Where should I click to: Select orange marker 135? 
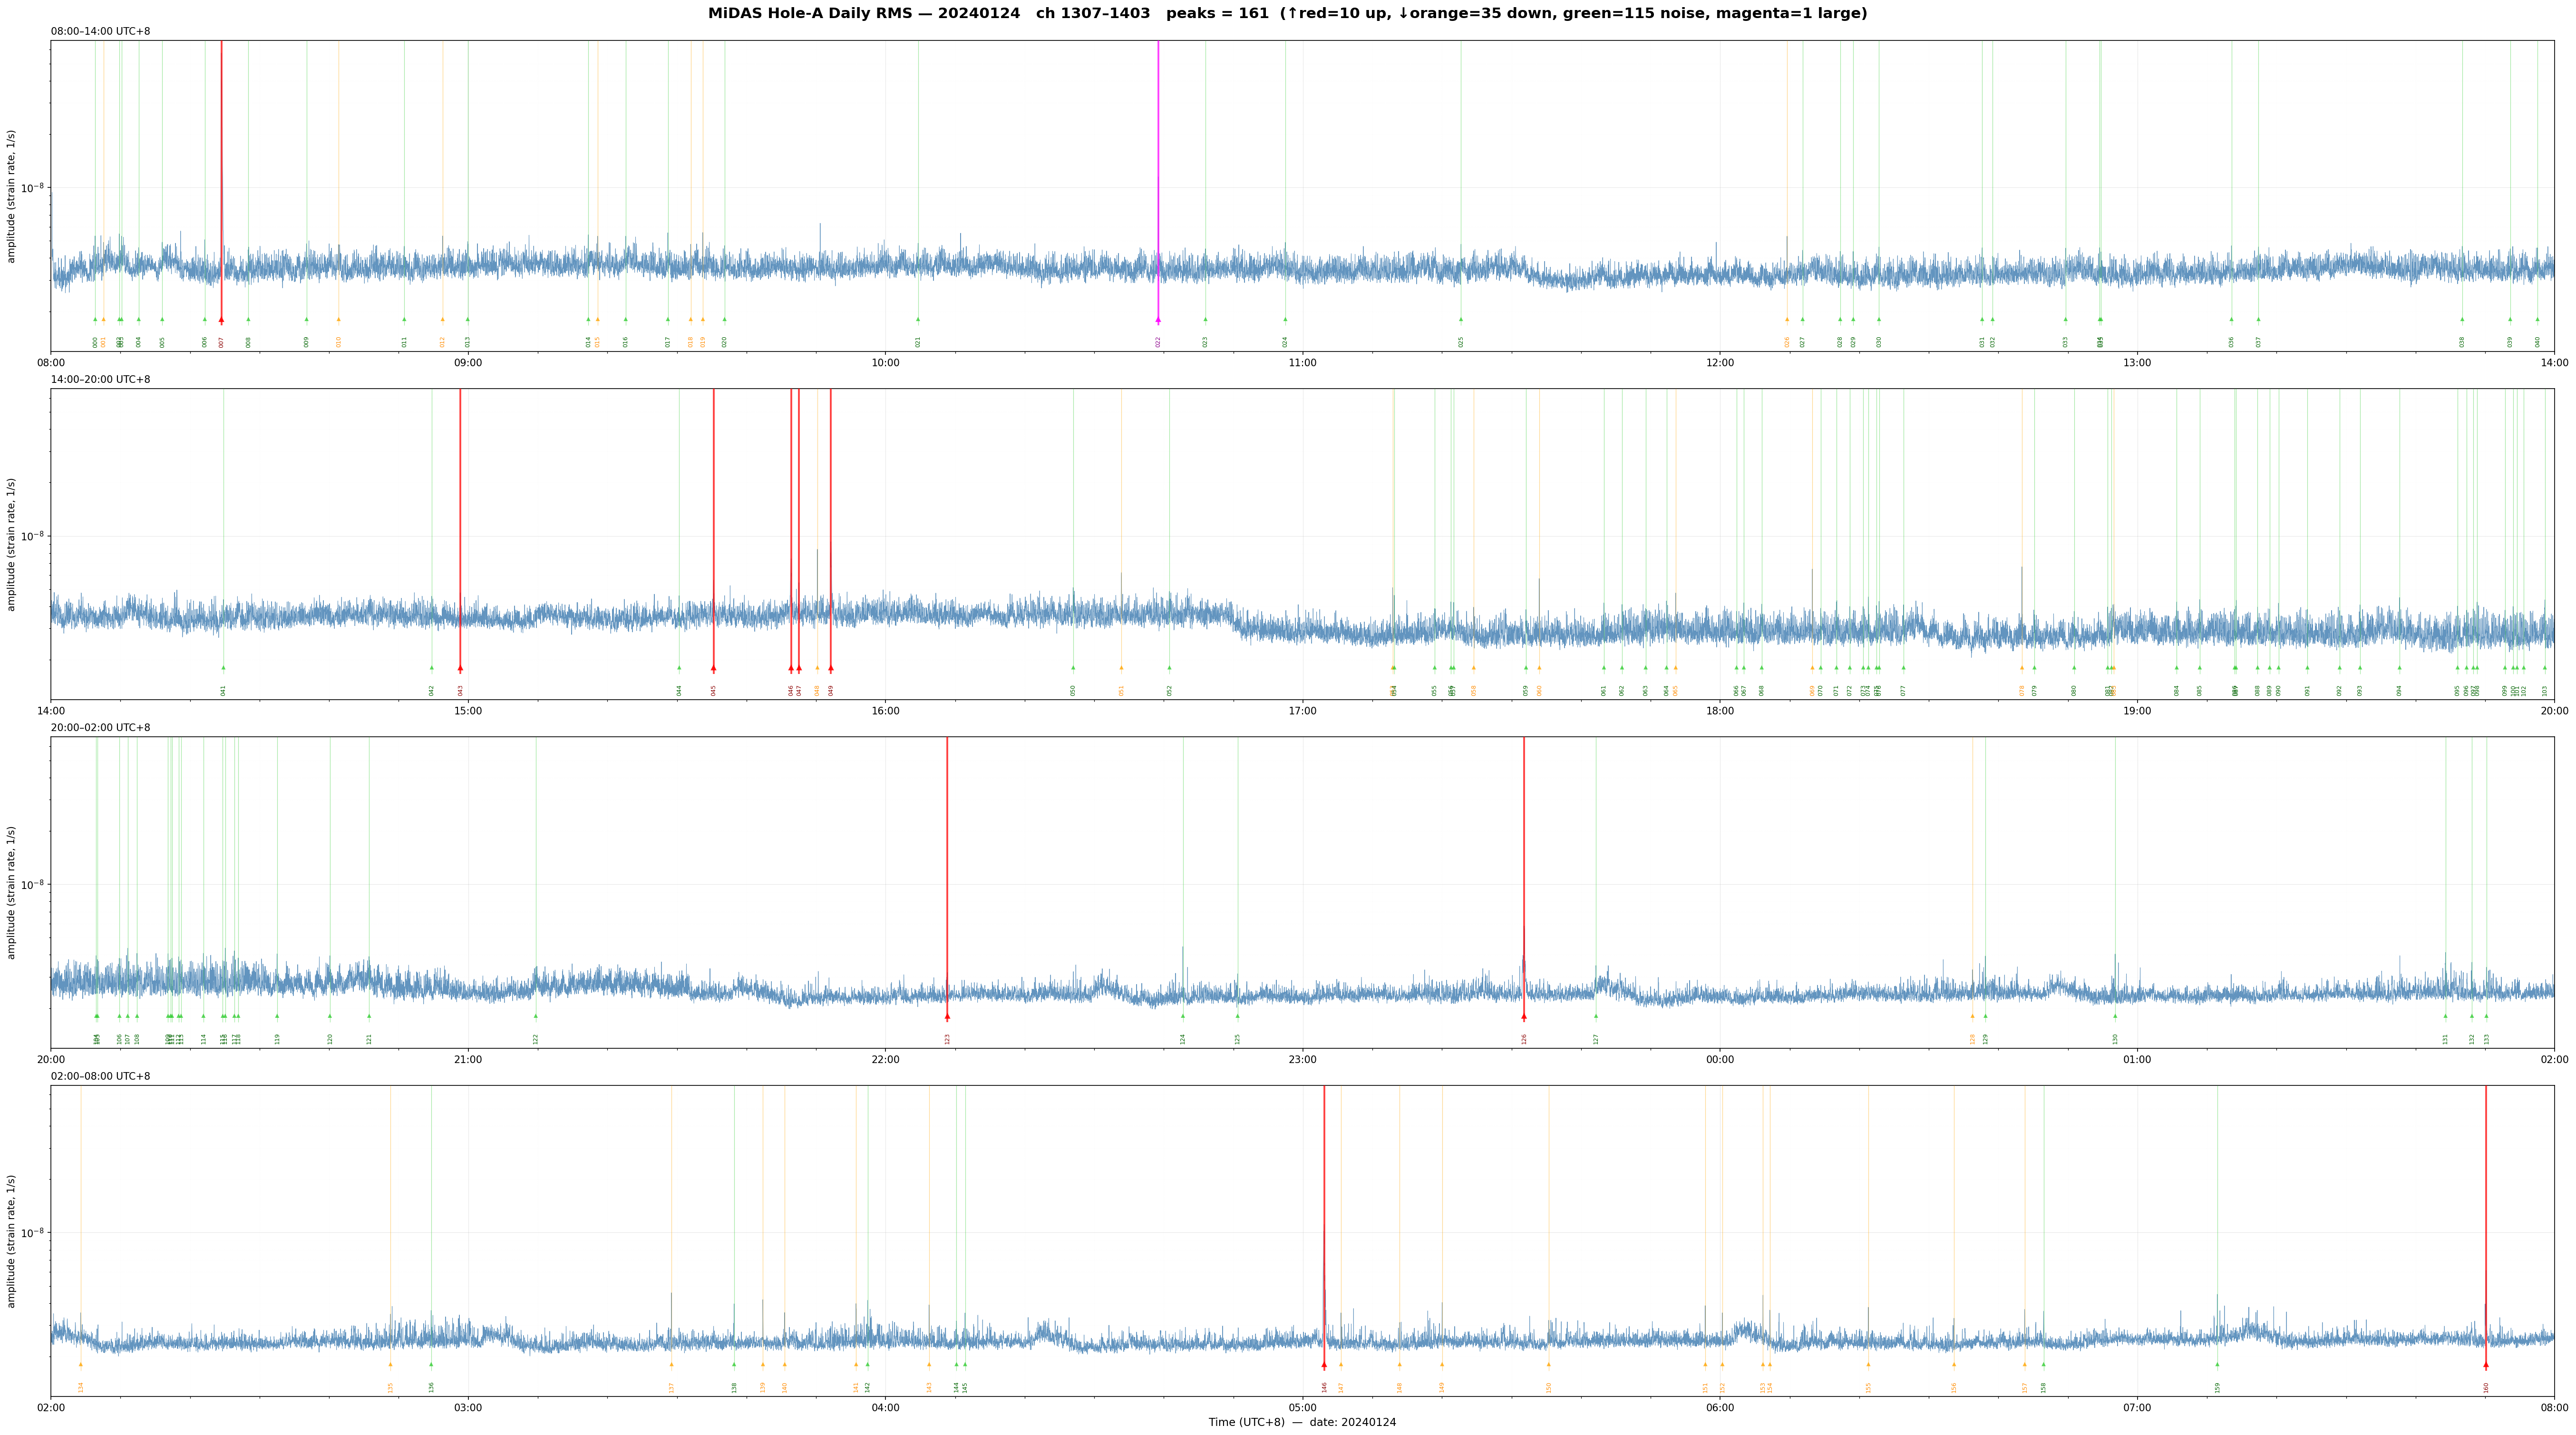click(x=390, y=1365)
